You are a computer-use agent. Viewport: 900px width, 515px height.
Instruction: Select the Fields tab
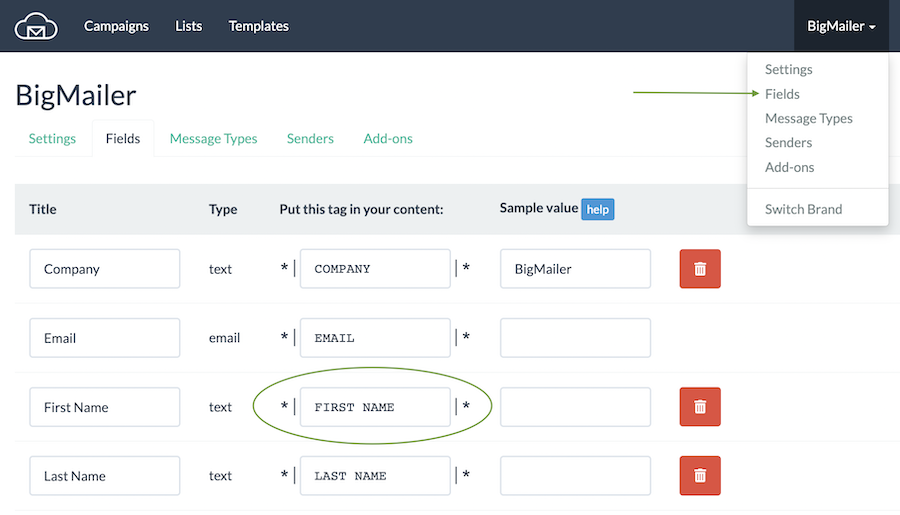(123, 138)
